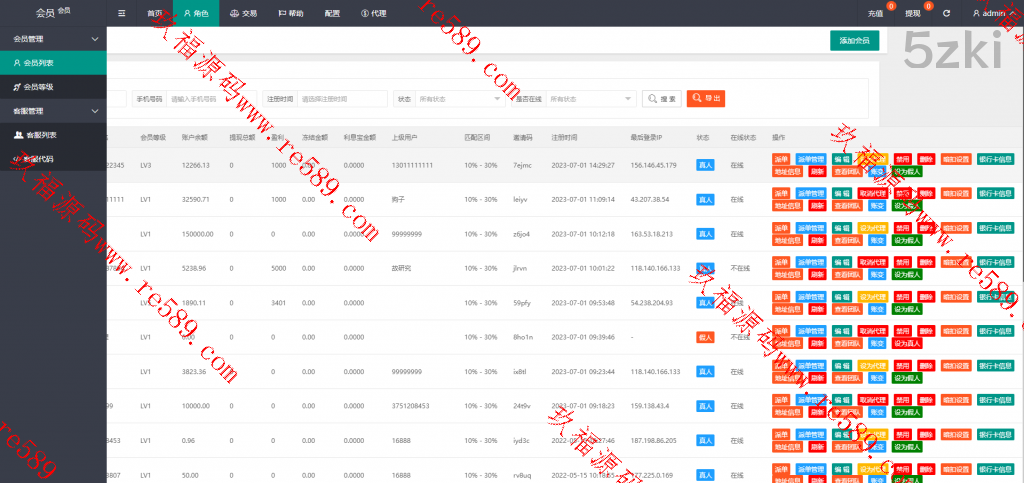Click the 会员等级 sidebar item

[x=38, y=87]
